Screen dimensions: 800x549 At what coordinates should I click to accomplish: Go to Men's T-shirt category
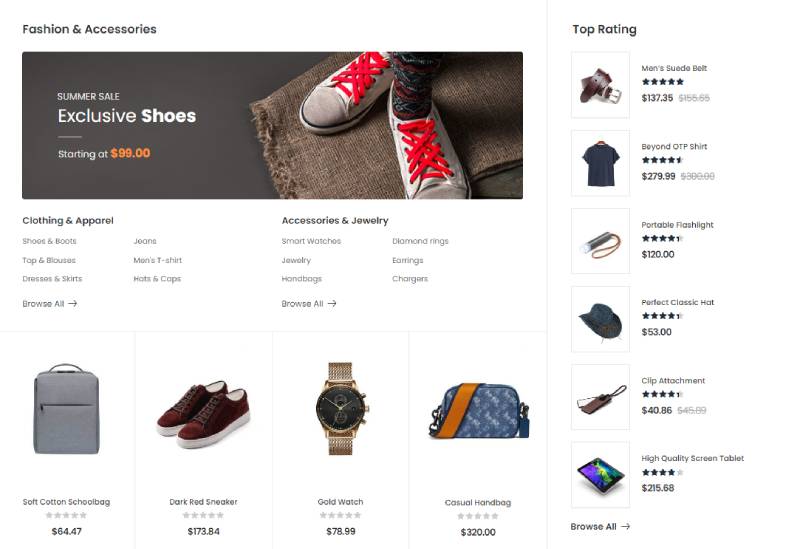point(158,260)
